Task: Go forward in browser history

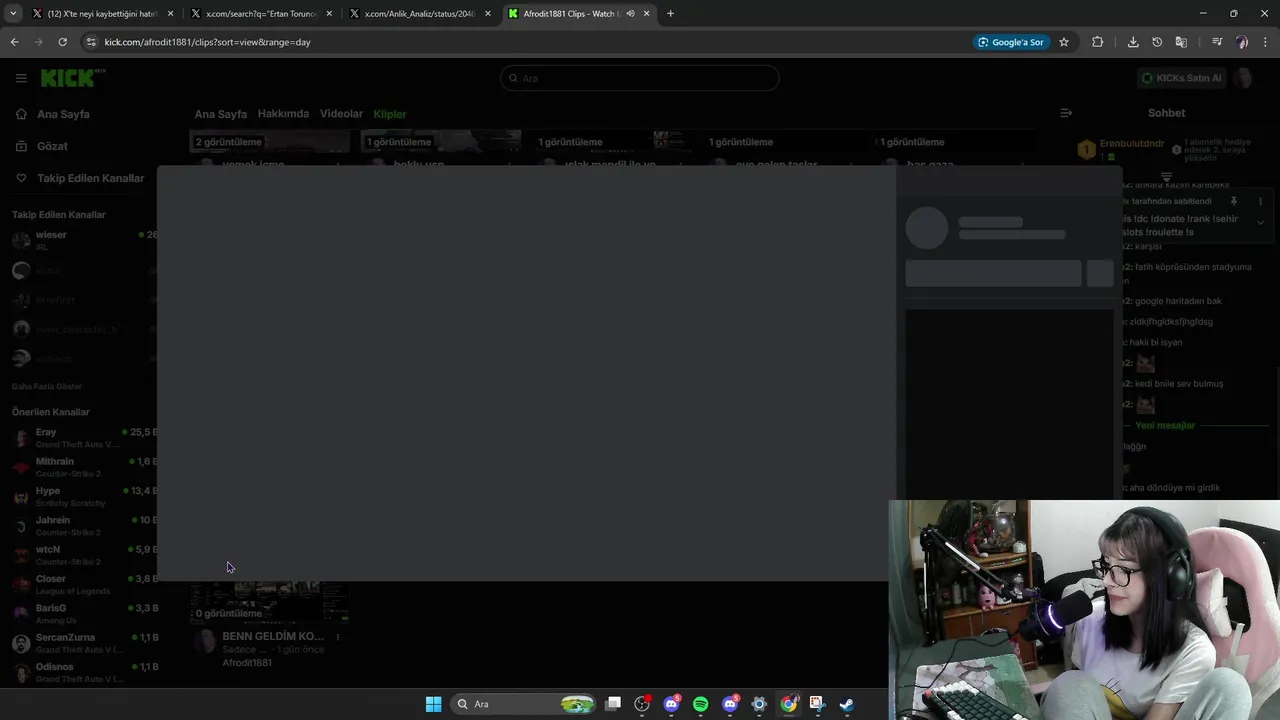Action: (x=38, y=42)
